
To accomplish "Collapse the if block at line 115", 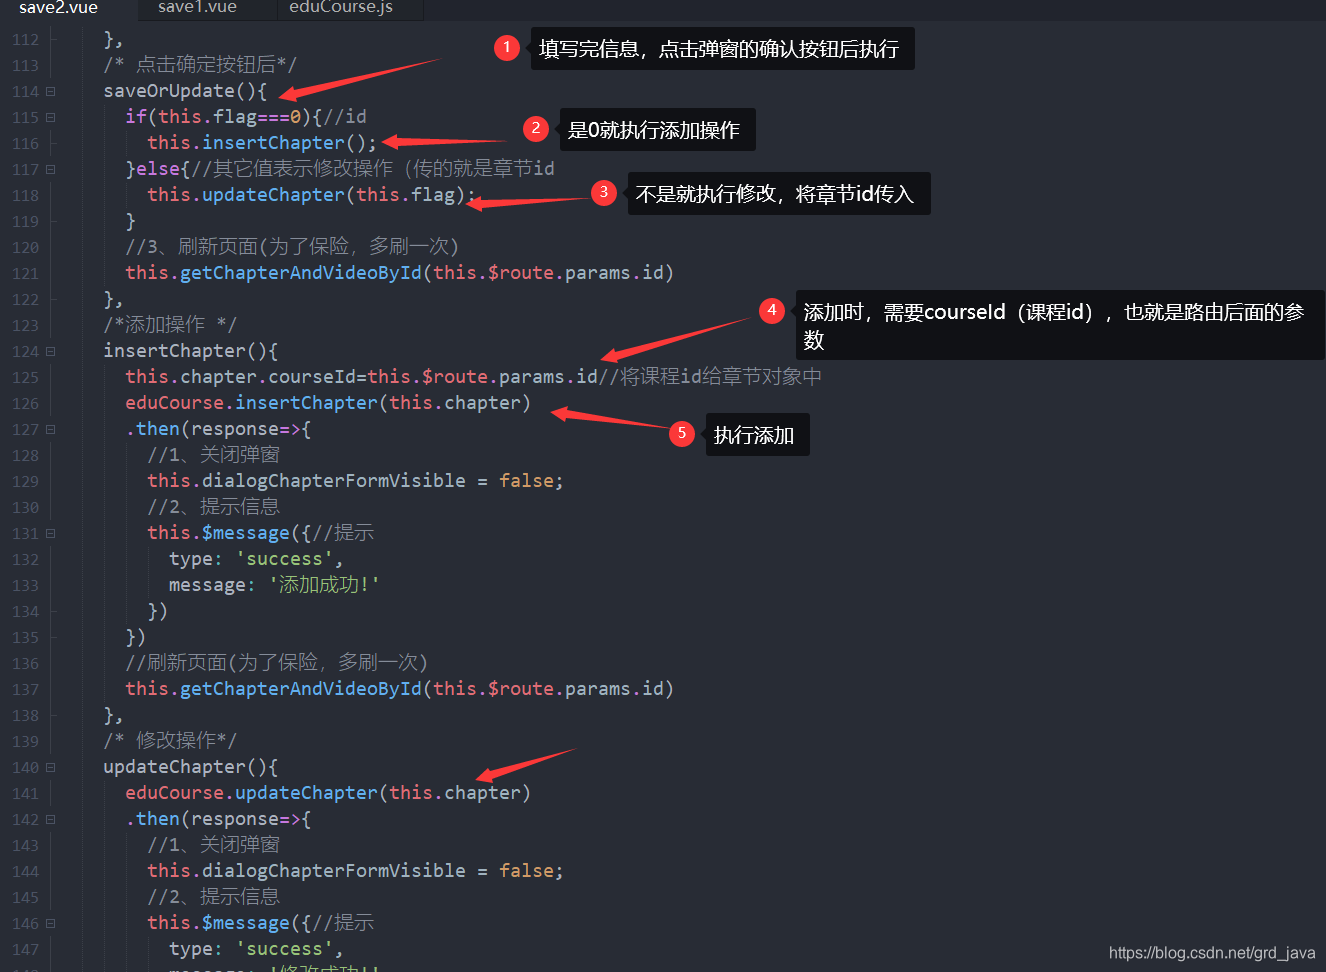I will [50, 117].
